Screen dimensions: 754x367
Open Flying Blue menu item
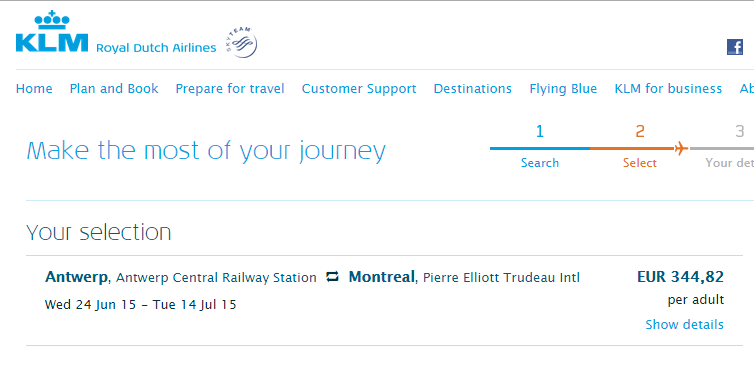point(563,89)
